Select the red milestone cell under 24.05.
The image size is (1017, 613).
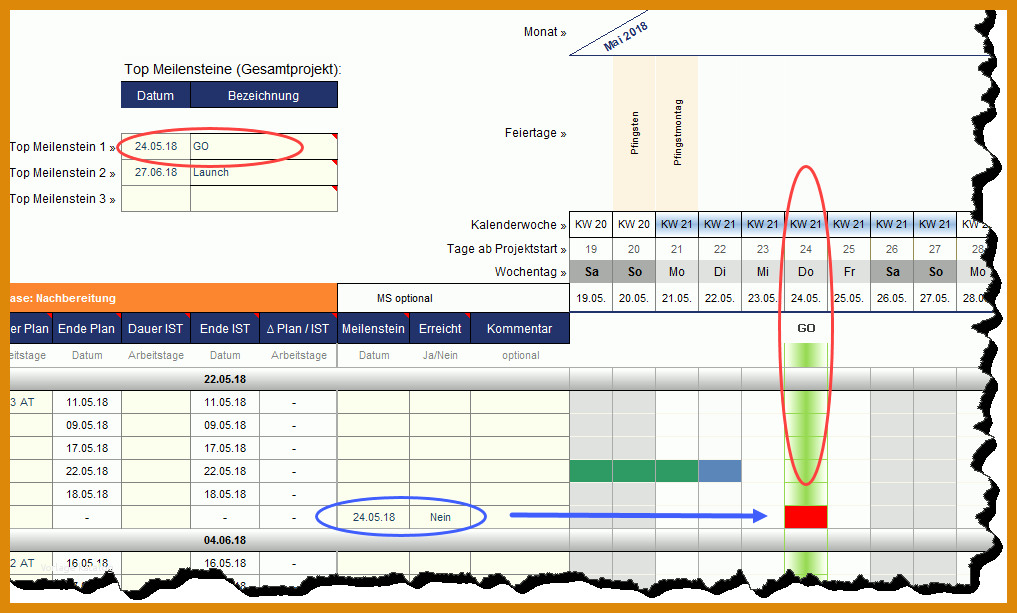coord(806,517)
